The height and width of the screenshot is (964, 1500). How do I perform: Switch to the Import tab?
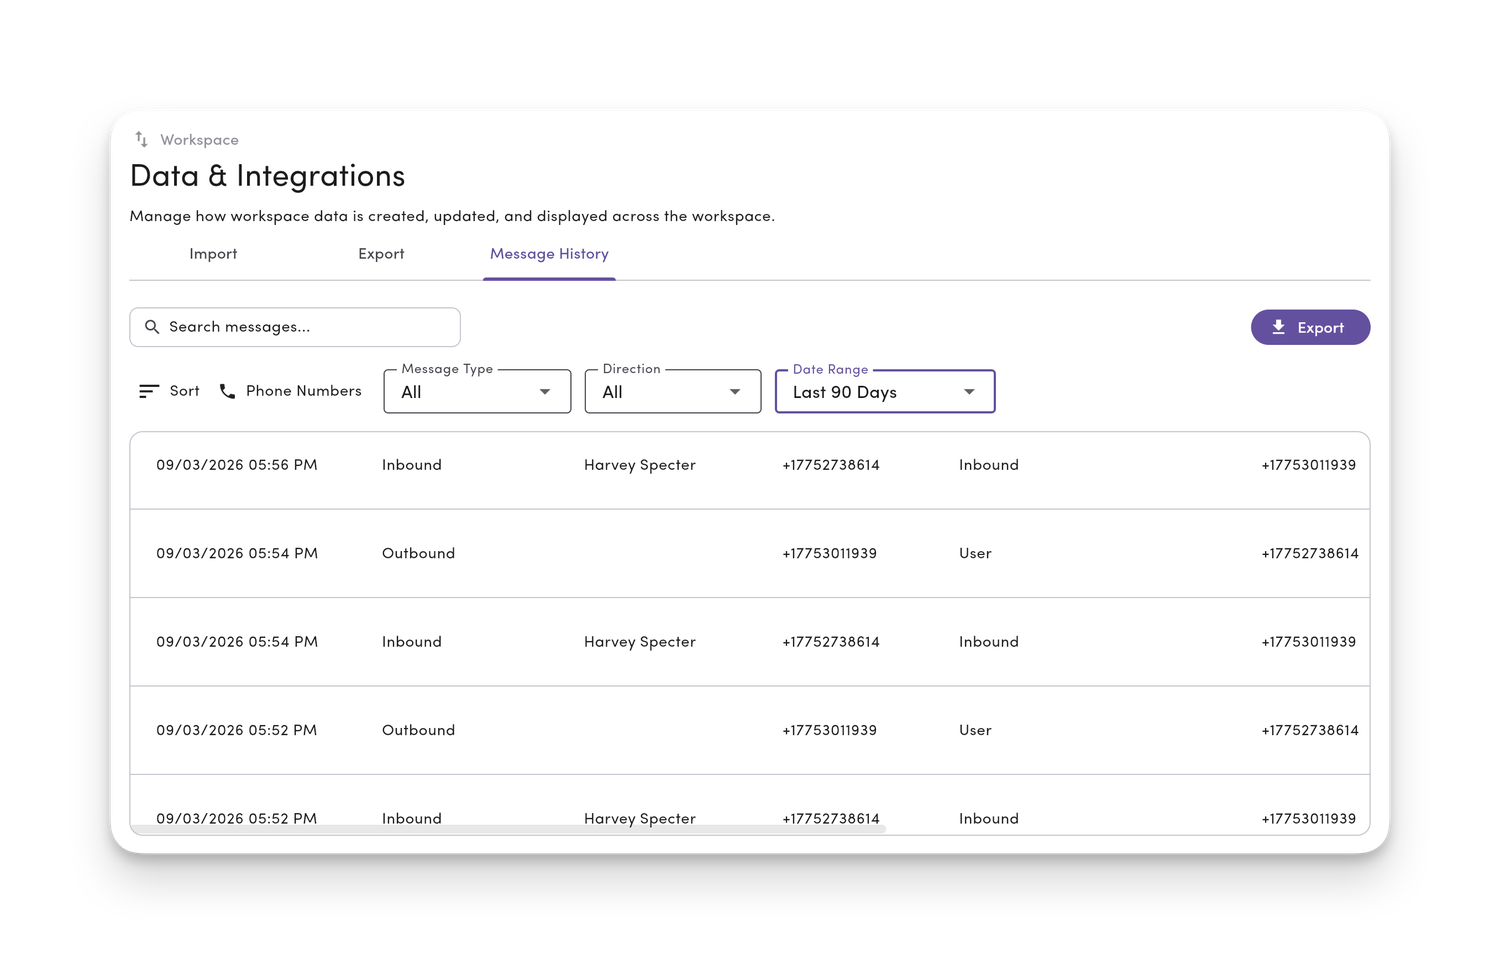[213, 254]
